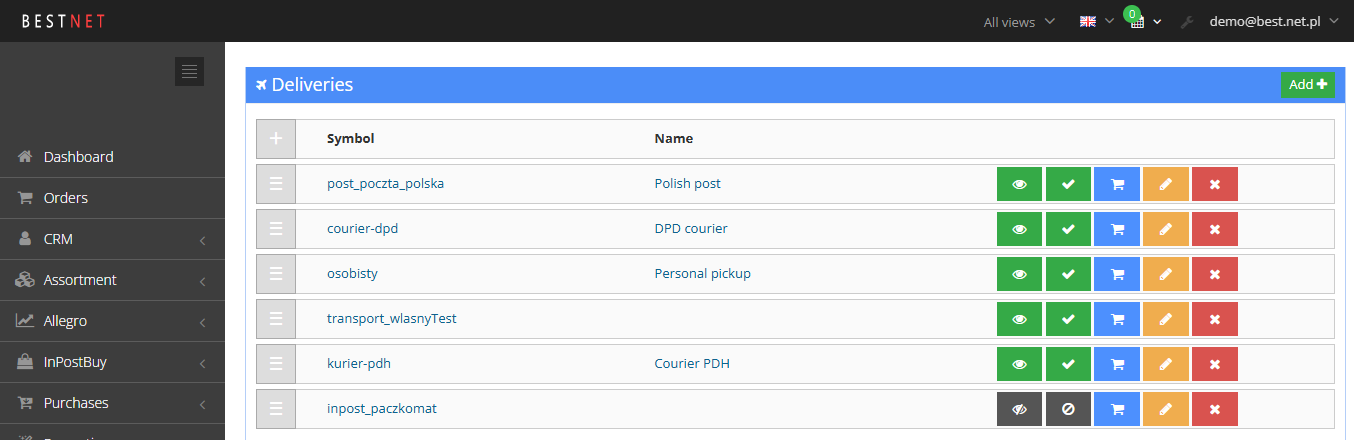Add a new delivery

(1308, 85)
